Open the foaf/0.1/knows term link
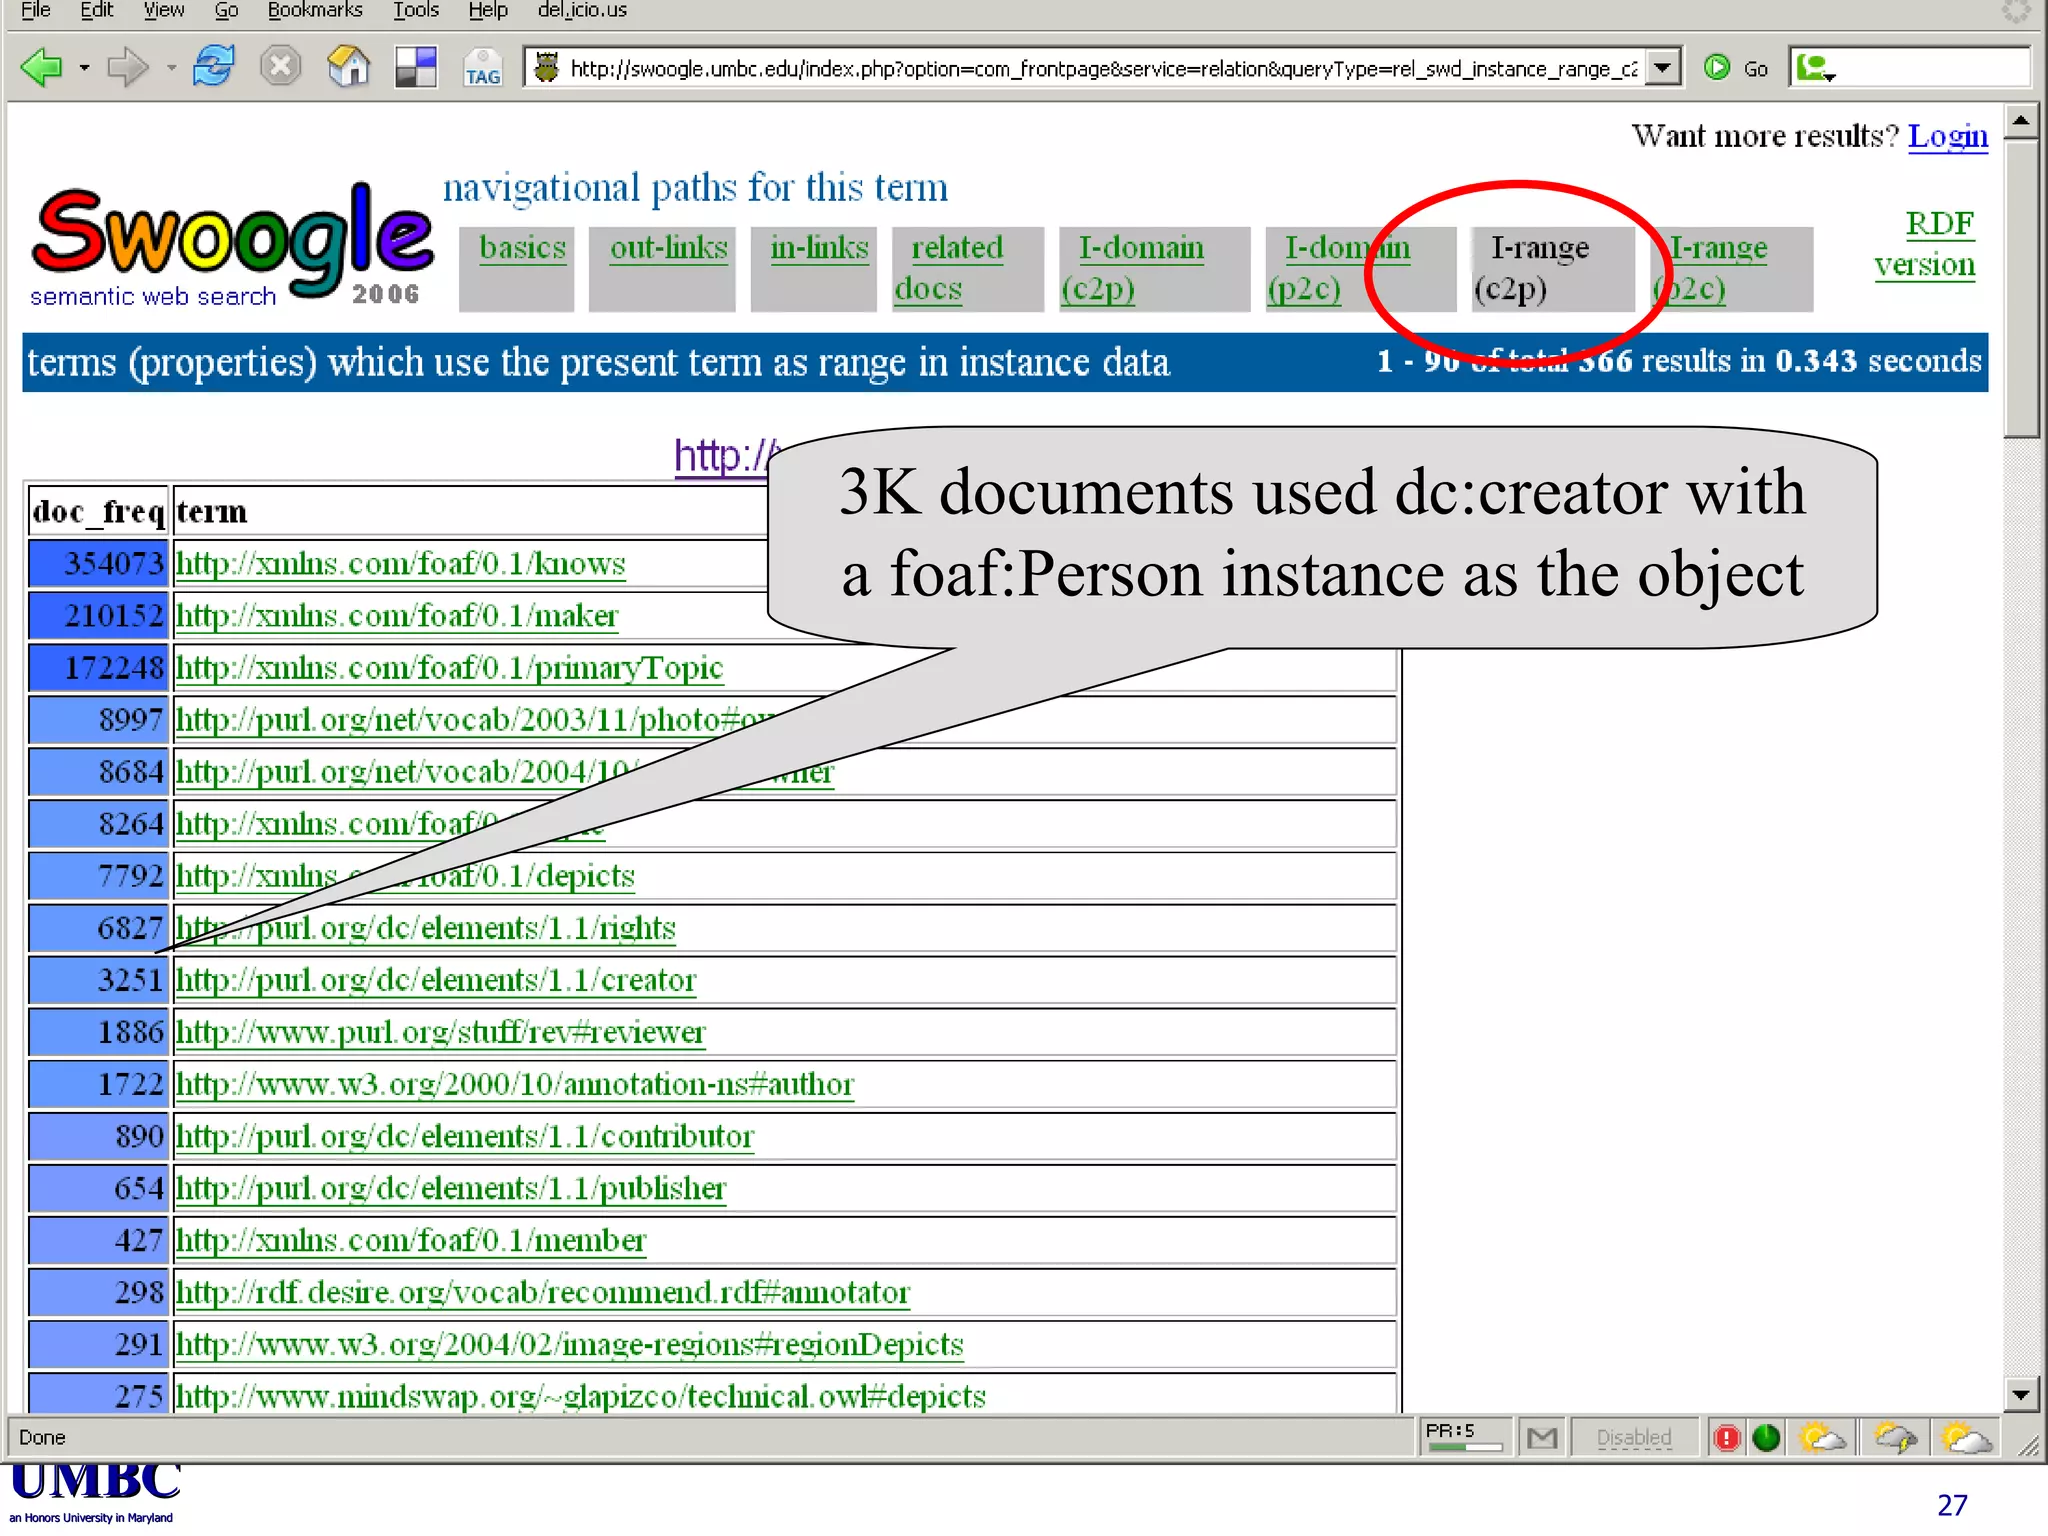 tap(400, 564)
